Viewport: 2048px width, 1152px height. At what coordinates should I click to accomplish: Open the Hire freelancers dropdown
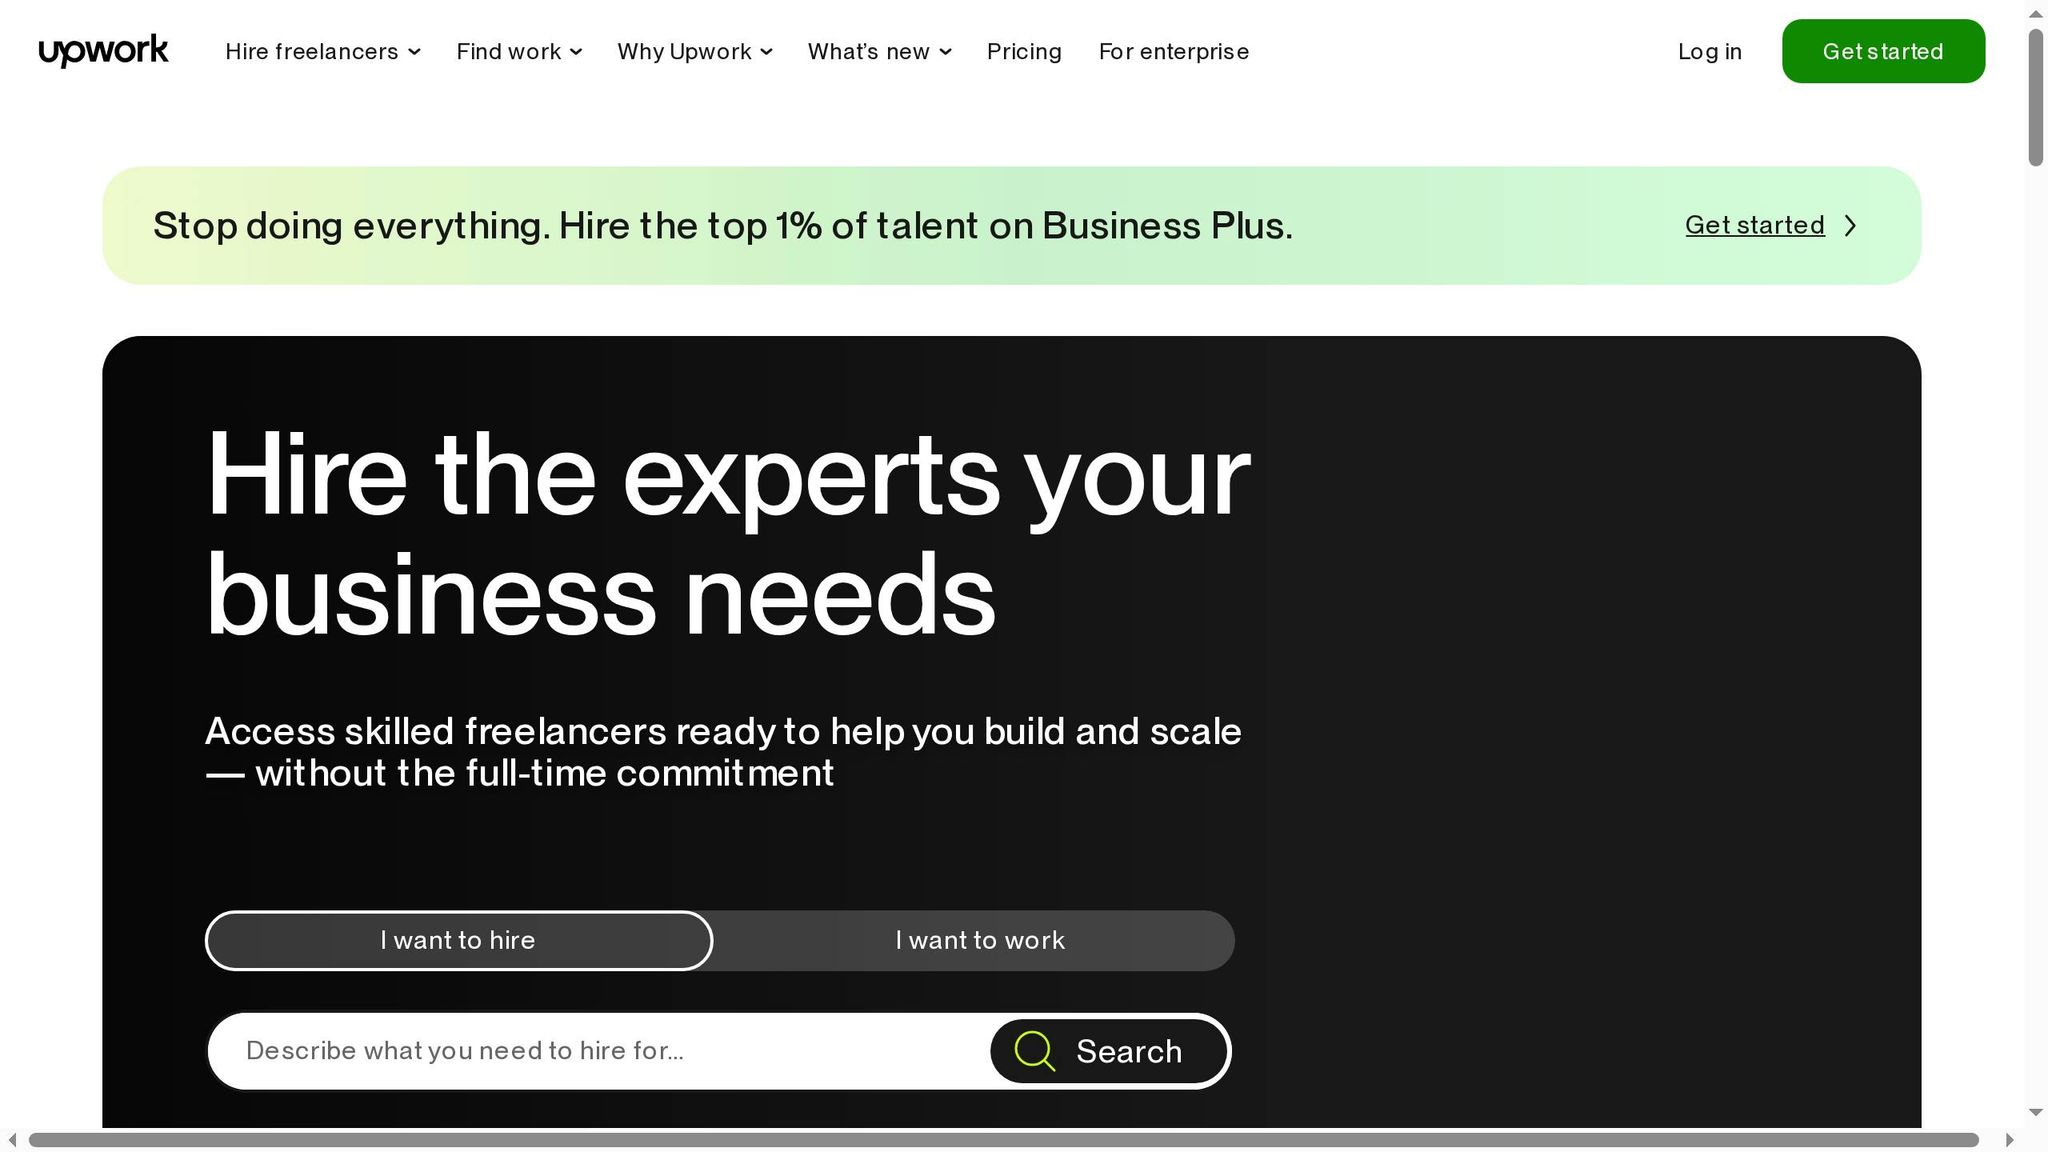click(x=322, y=51)
